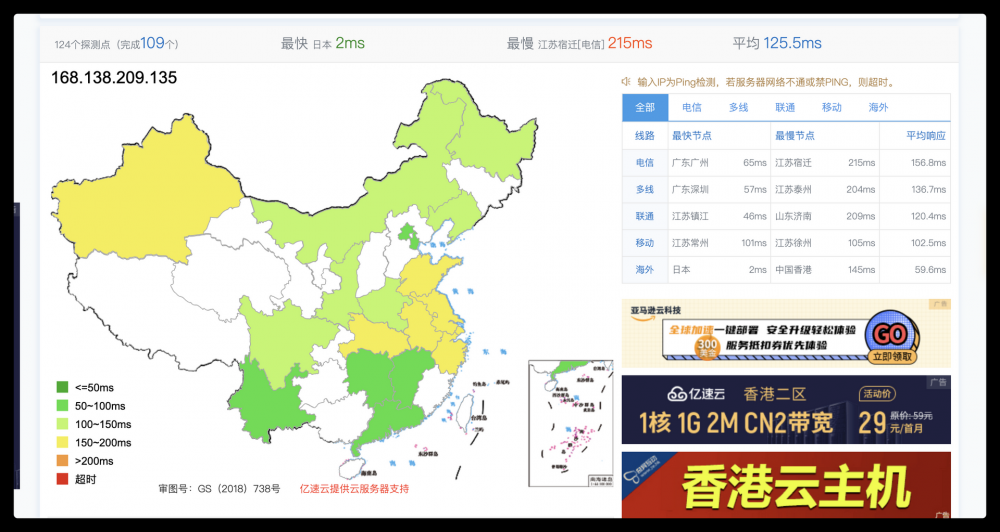This screenshot has height=532, width=1000.
Task: Click the 156.8ms average response value
Action: [928, 163]
